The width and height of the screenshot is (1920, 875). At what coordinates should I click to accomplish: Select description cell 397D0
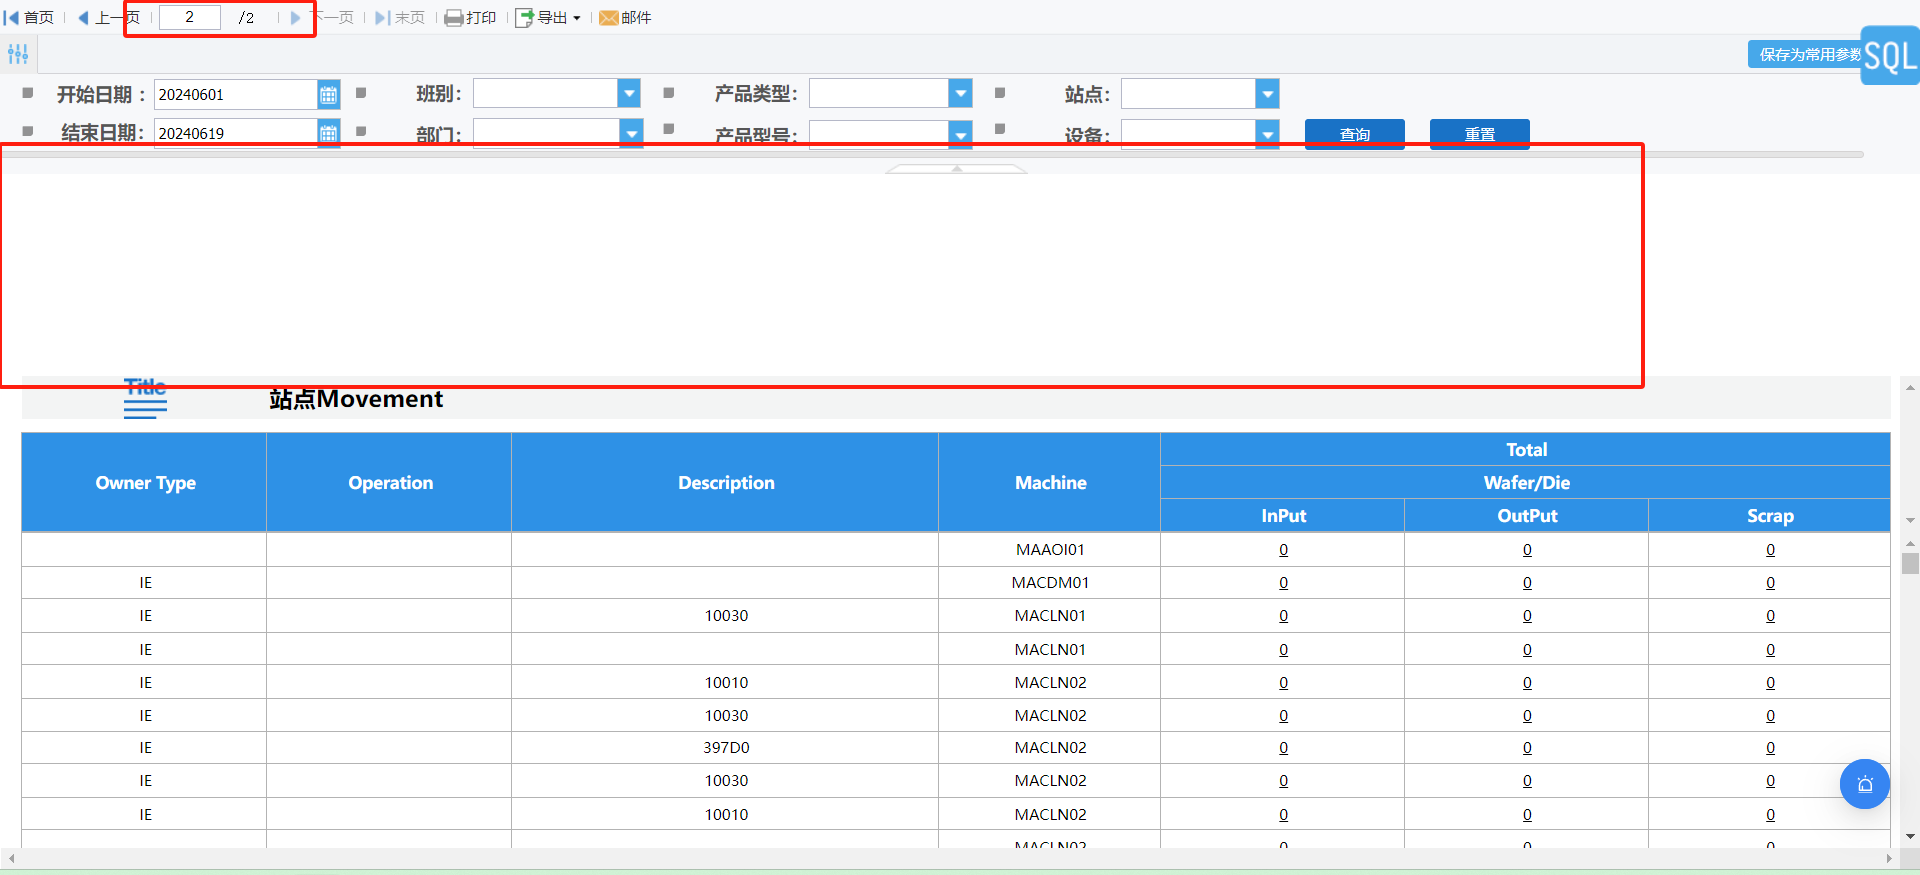click(x=726, y=748)
